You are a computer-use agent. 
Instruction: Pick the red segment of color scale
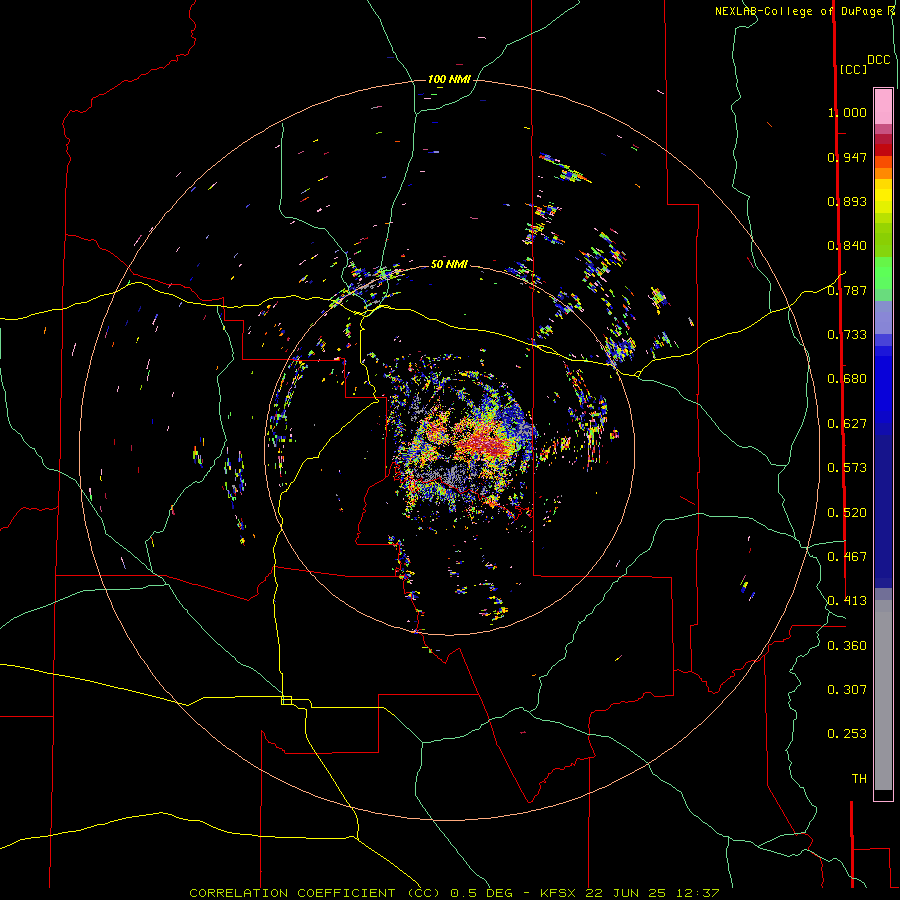click(883, 150)
